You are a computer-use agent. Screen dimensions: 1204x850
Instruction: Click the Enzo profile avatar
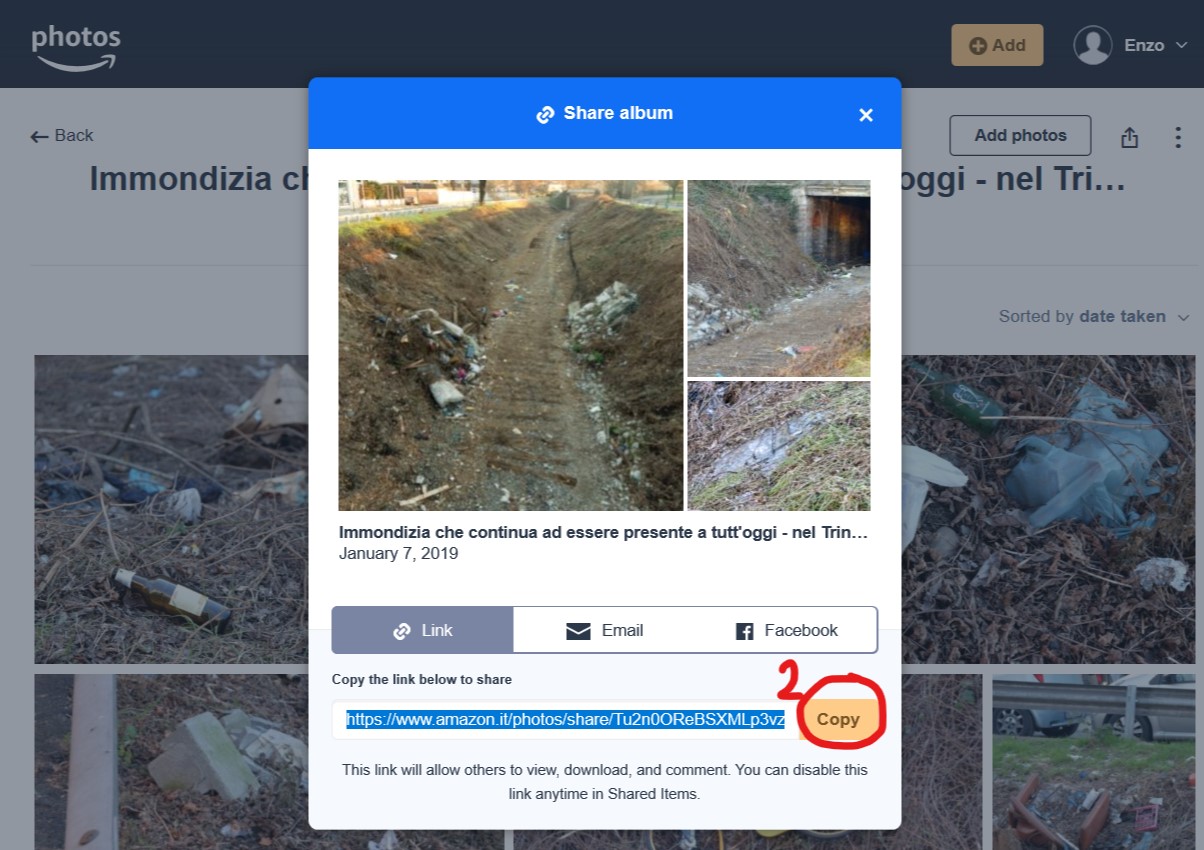pos(1092,45)
